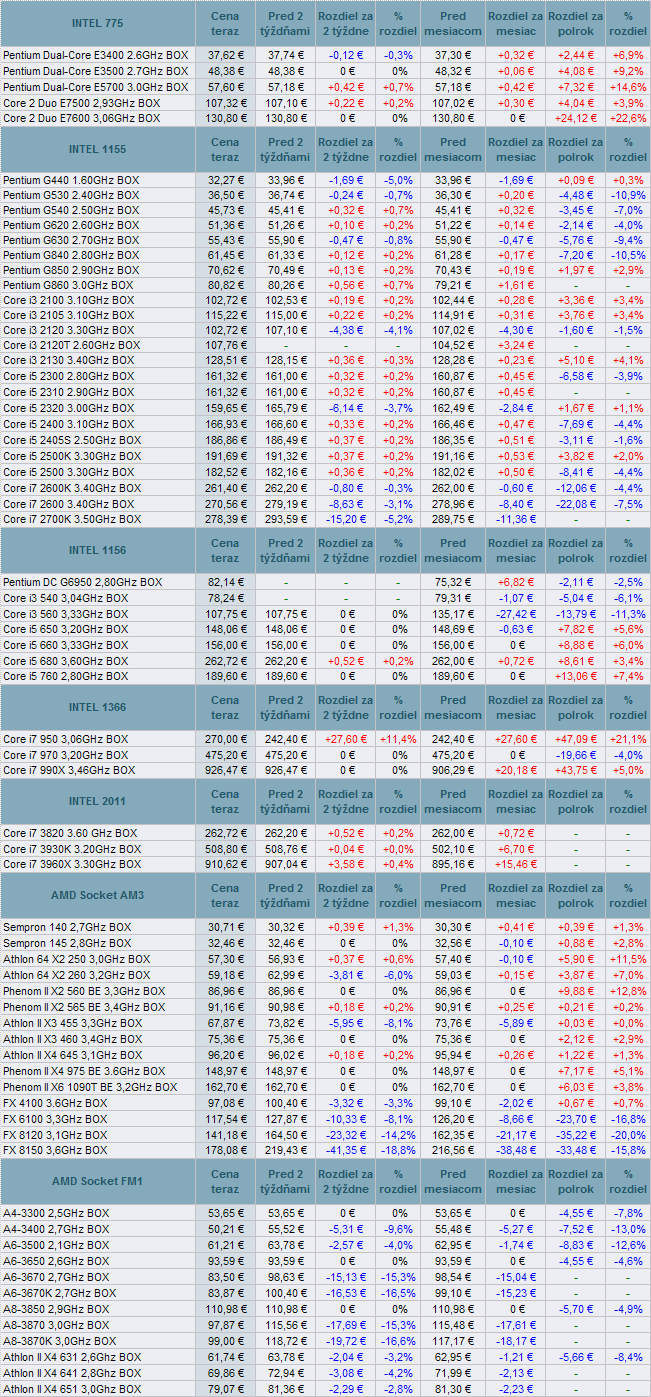Select Core i7 950 3,06GHz BOX
651x1397 pixels.
coord(66,739)
